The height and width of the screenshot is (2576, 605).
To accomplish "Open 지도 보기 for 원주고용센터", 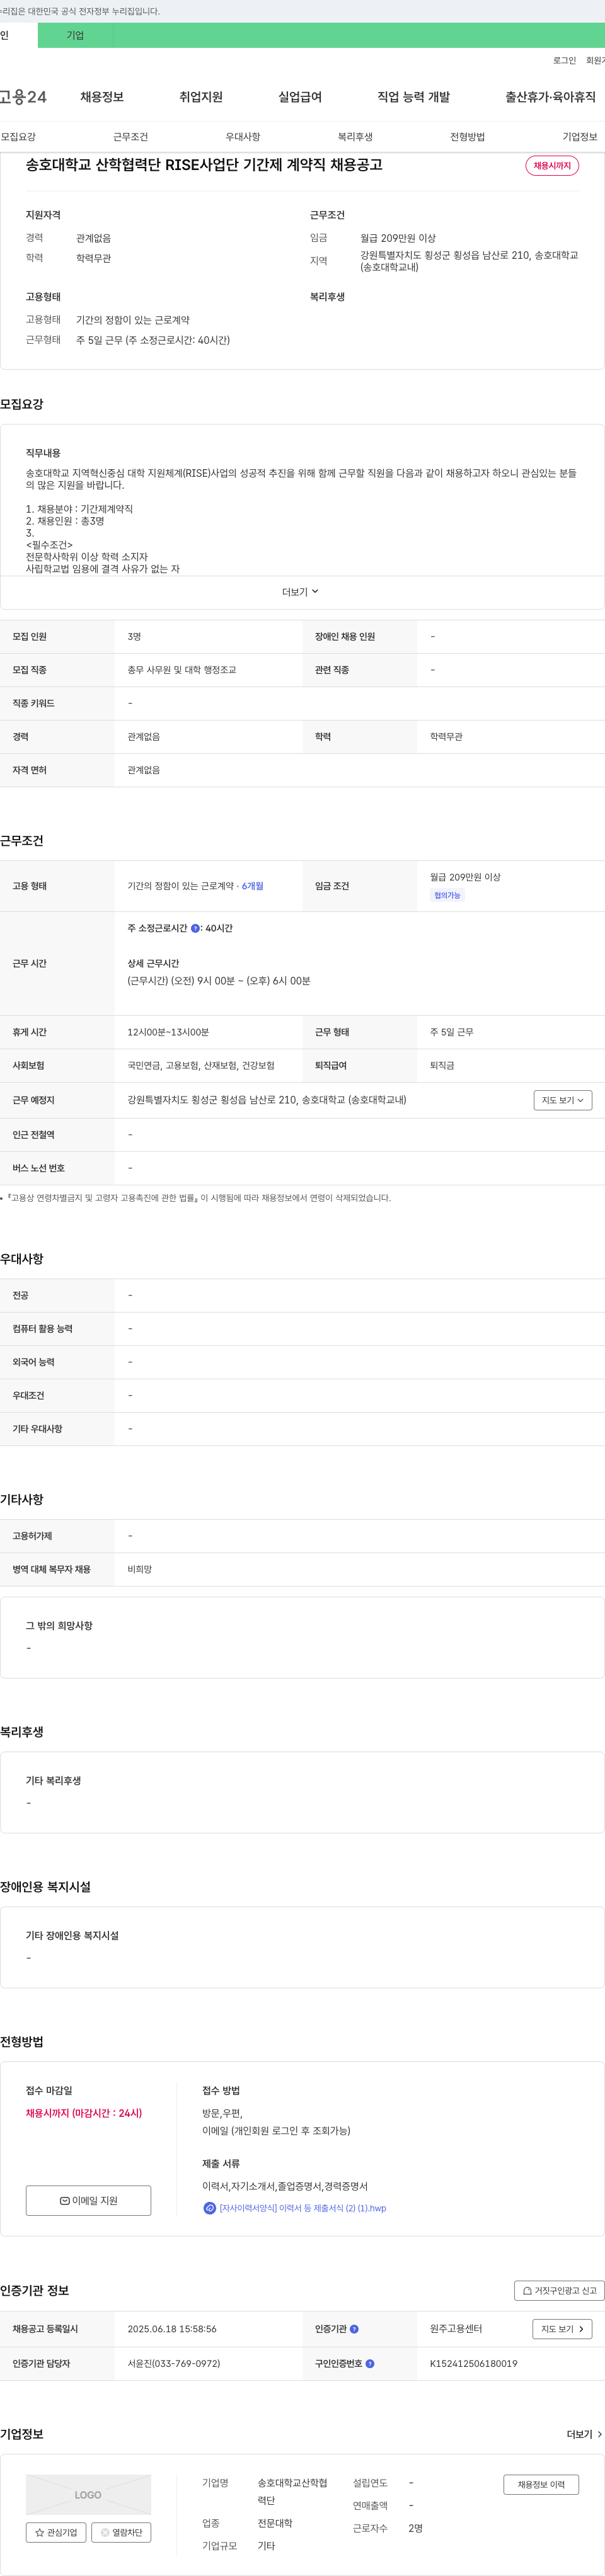I will pyautogui.click(x=562, y=2329).
